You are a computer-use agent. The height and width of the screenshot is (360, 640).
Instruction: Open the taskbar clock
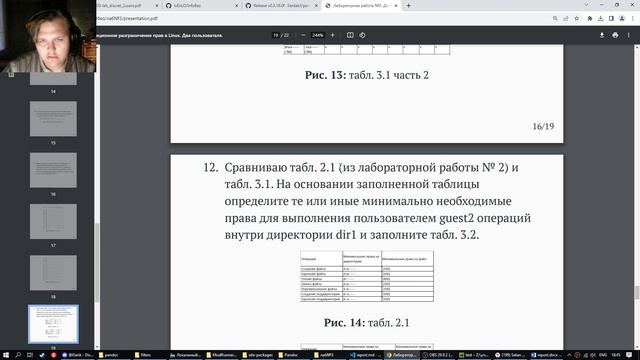(616, 355)
